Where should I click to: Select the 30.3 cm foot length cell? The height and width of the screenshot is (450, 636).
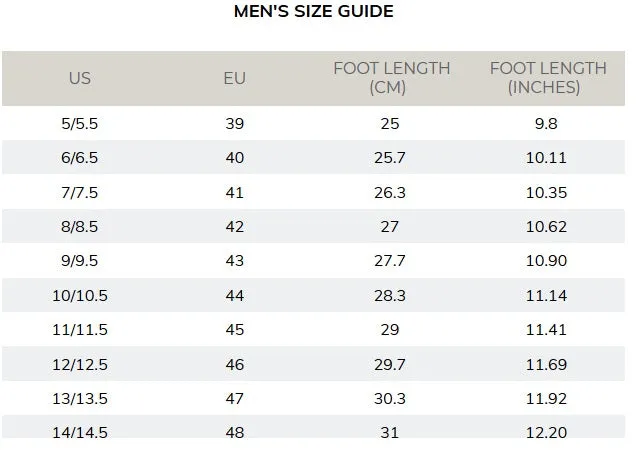point(390,398)
